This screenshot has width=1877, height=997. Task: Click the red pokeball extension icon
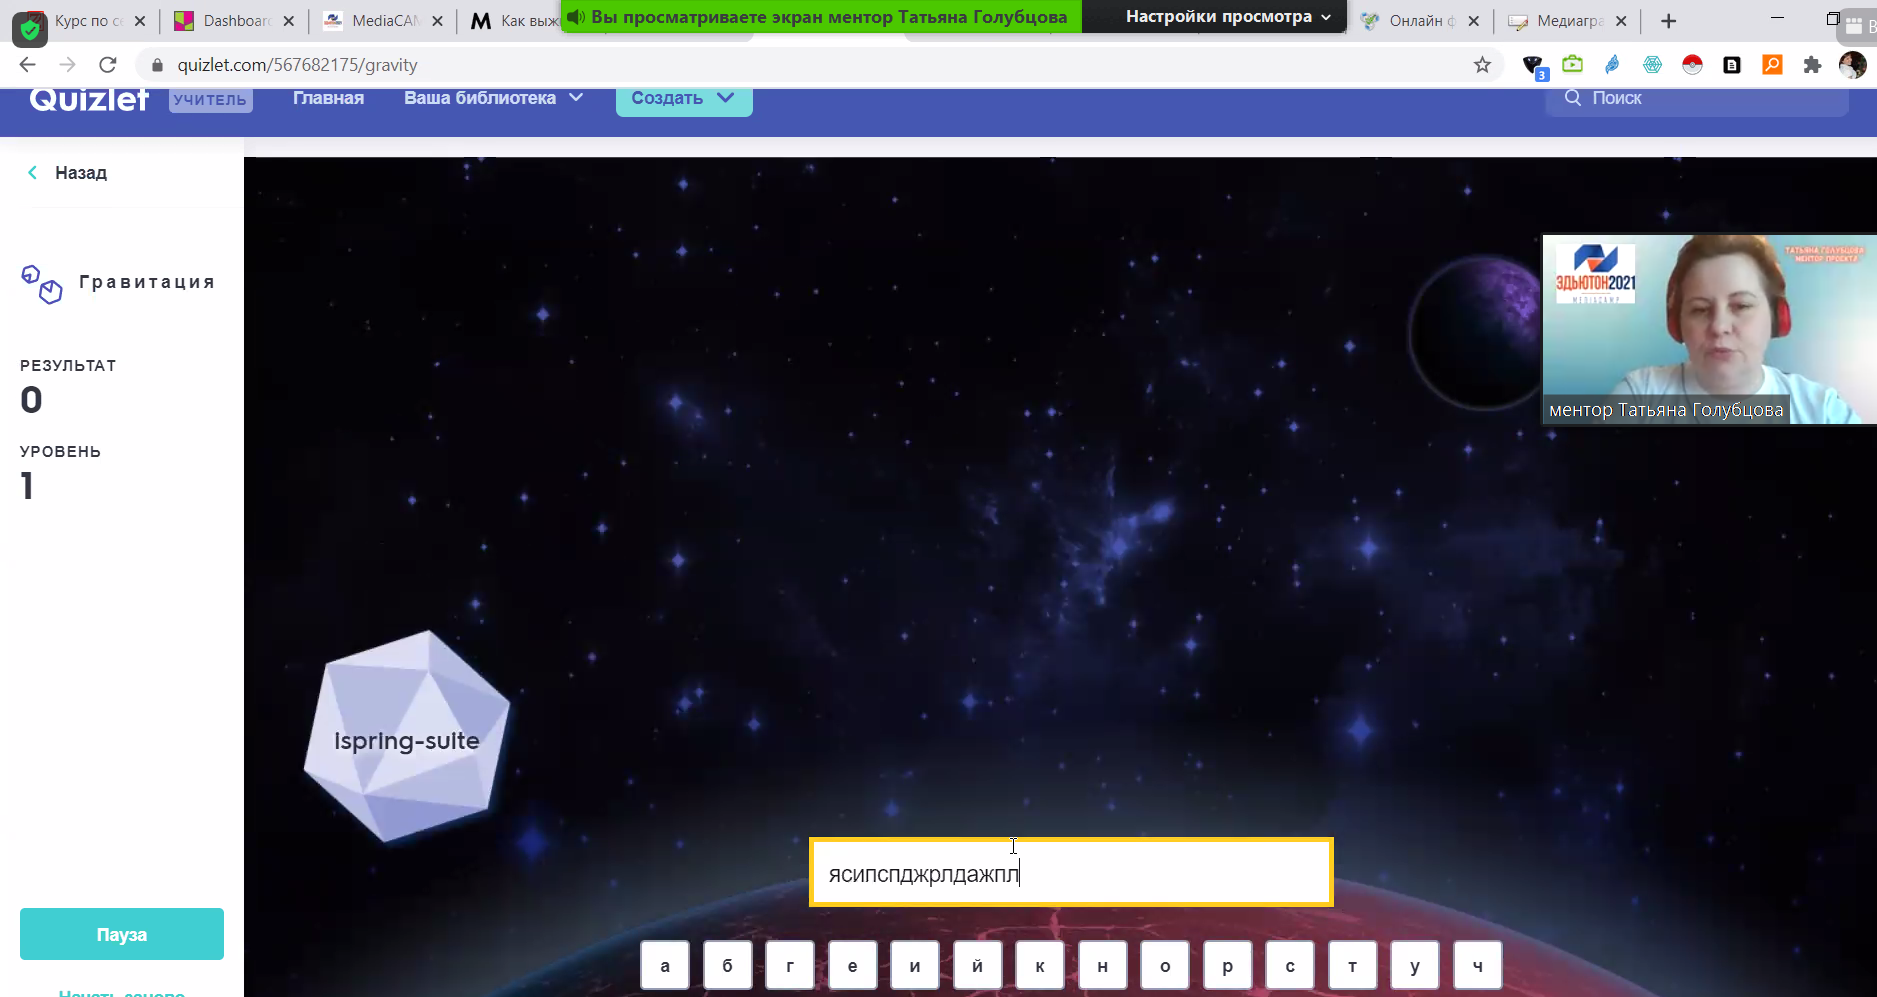point(1692,65)
